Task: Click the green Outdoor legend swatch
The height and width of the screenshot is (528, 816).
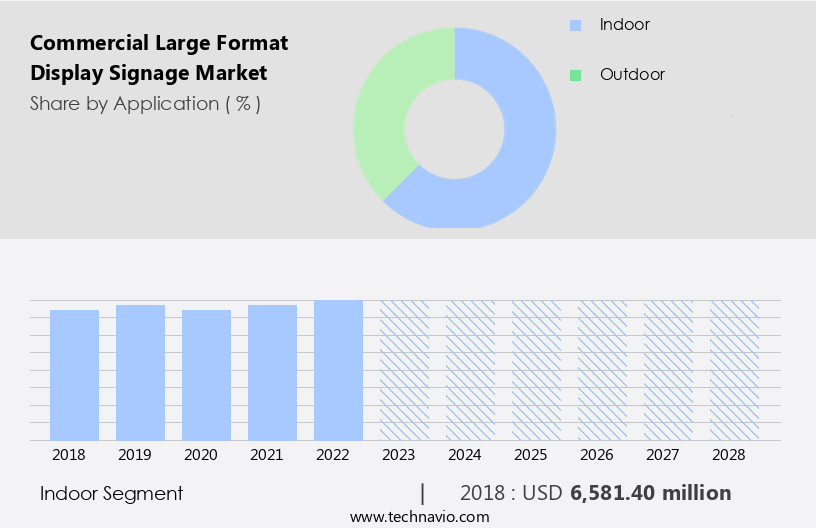Action: (575, 75)
